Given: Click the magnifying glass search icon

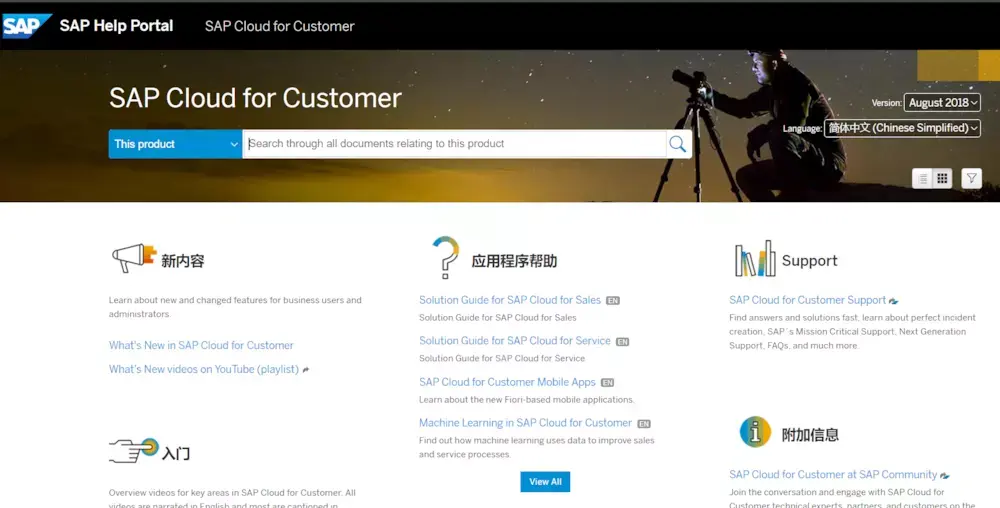Looking at the screenshot, I should (678, 144).
